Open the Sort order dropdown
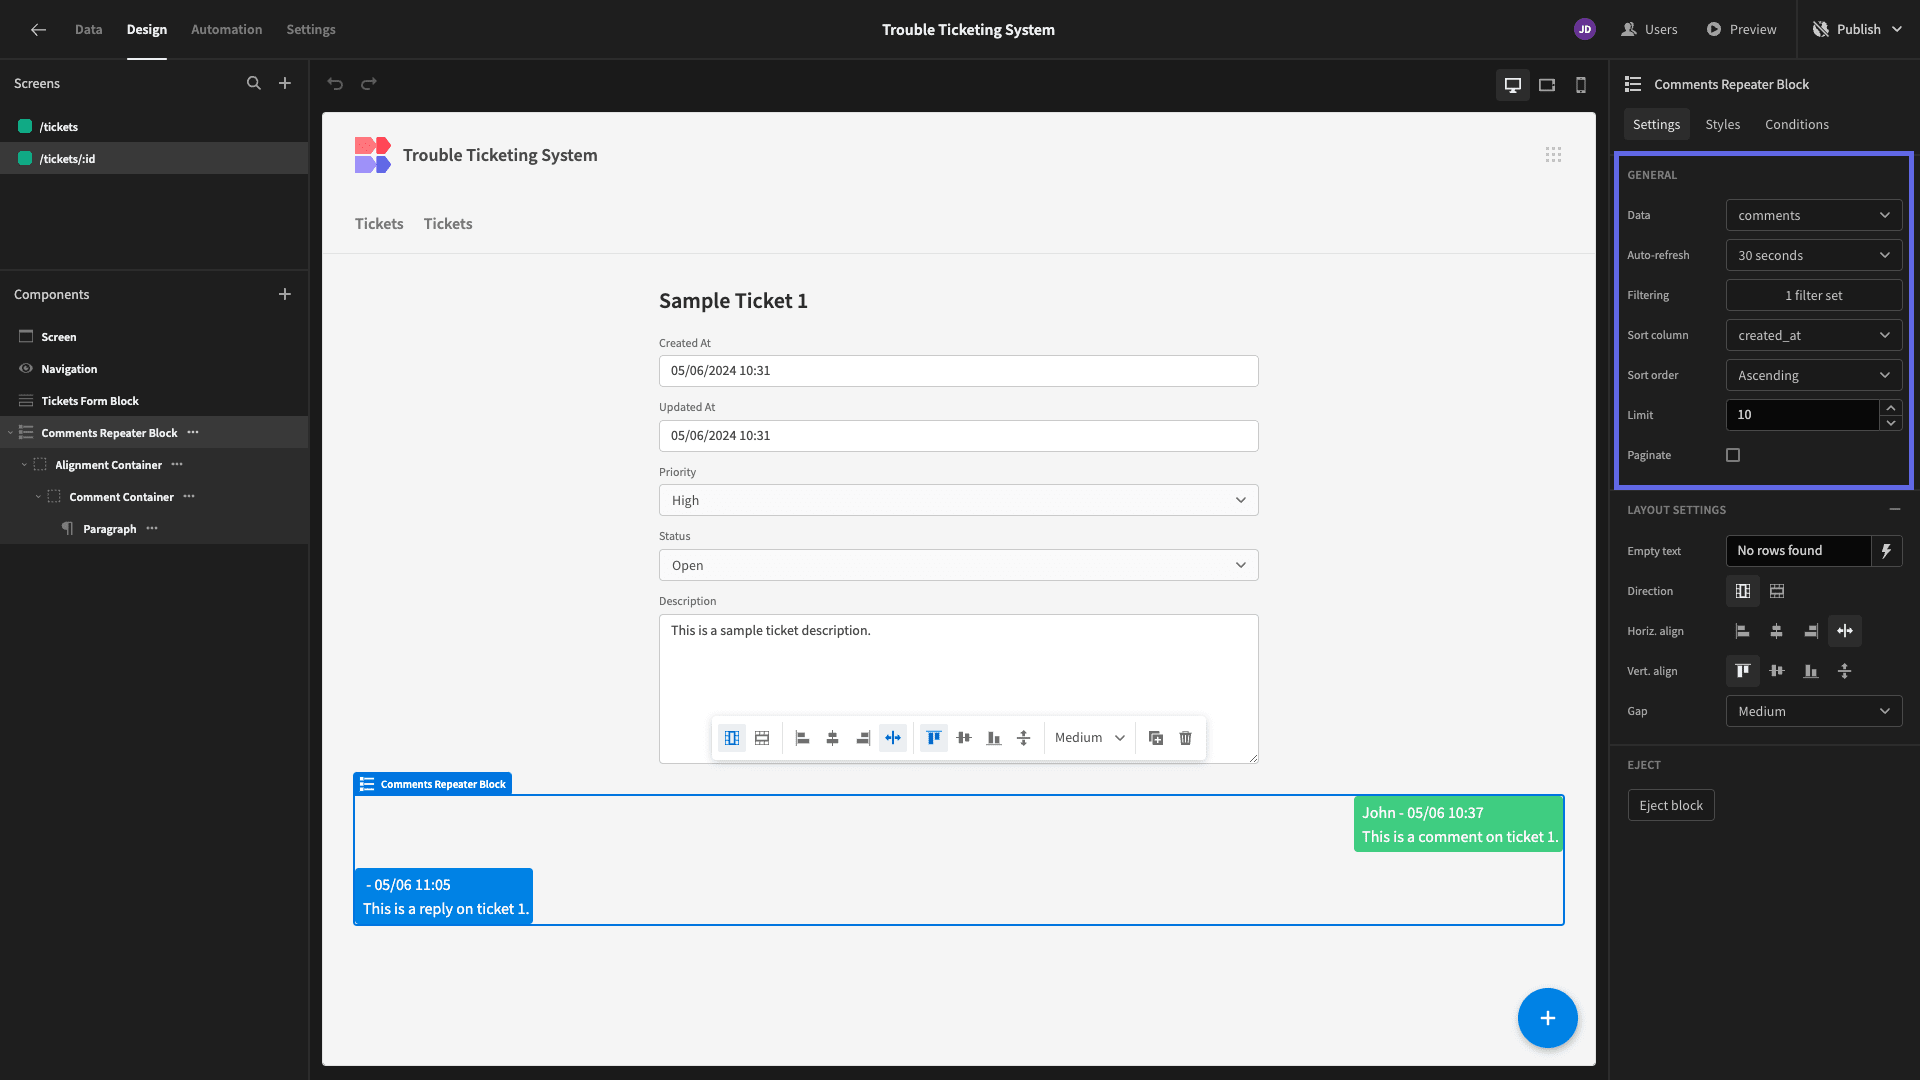The image size is (1920, 1080). (x=1814, y=375)
